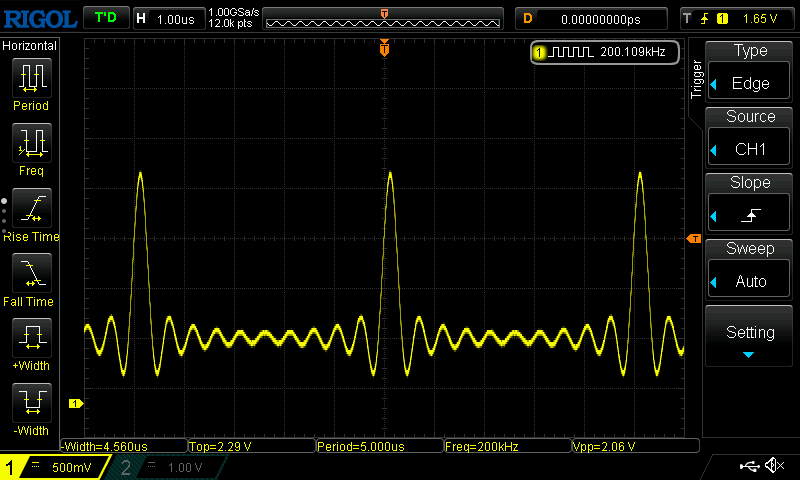
Task: Click the rising edge trigger icon in the top bar
Action: coord(705,19)
